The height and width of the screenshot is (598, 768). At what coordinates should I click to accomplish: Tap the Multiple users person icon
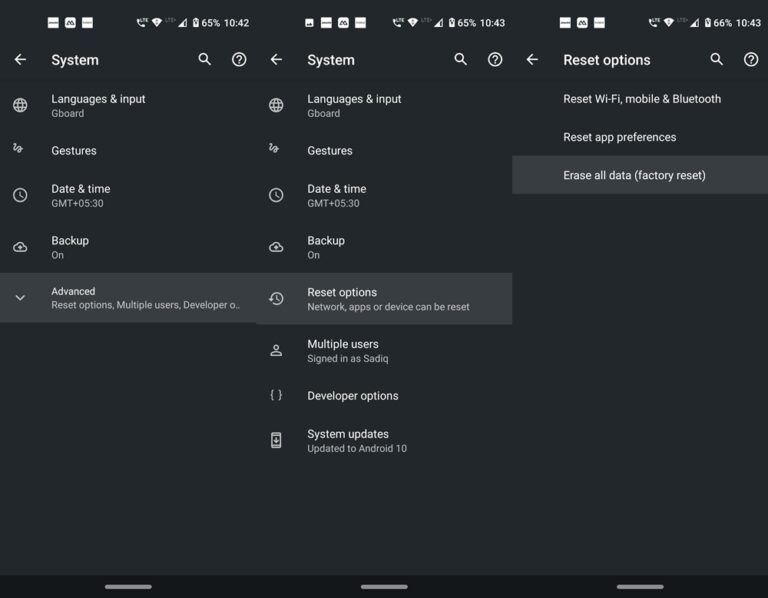[276, 350]
